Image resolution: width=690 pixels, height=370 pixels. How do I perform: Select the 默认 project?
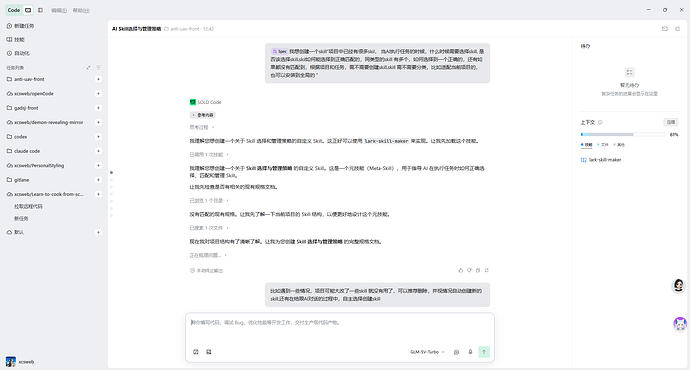tap(15, 232)
